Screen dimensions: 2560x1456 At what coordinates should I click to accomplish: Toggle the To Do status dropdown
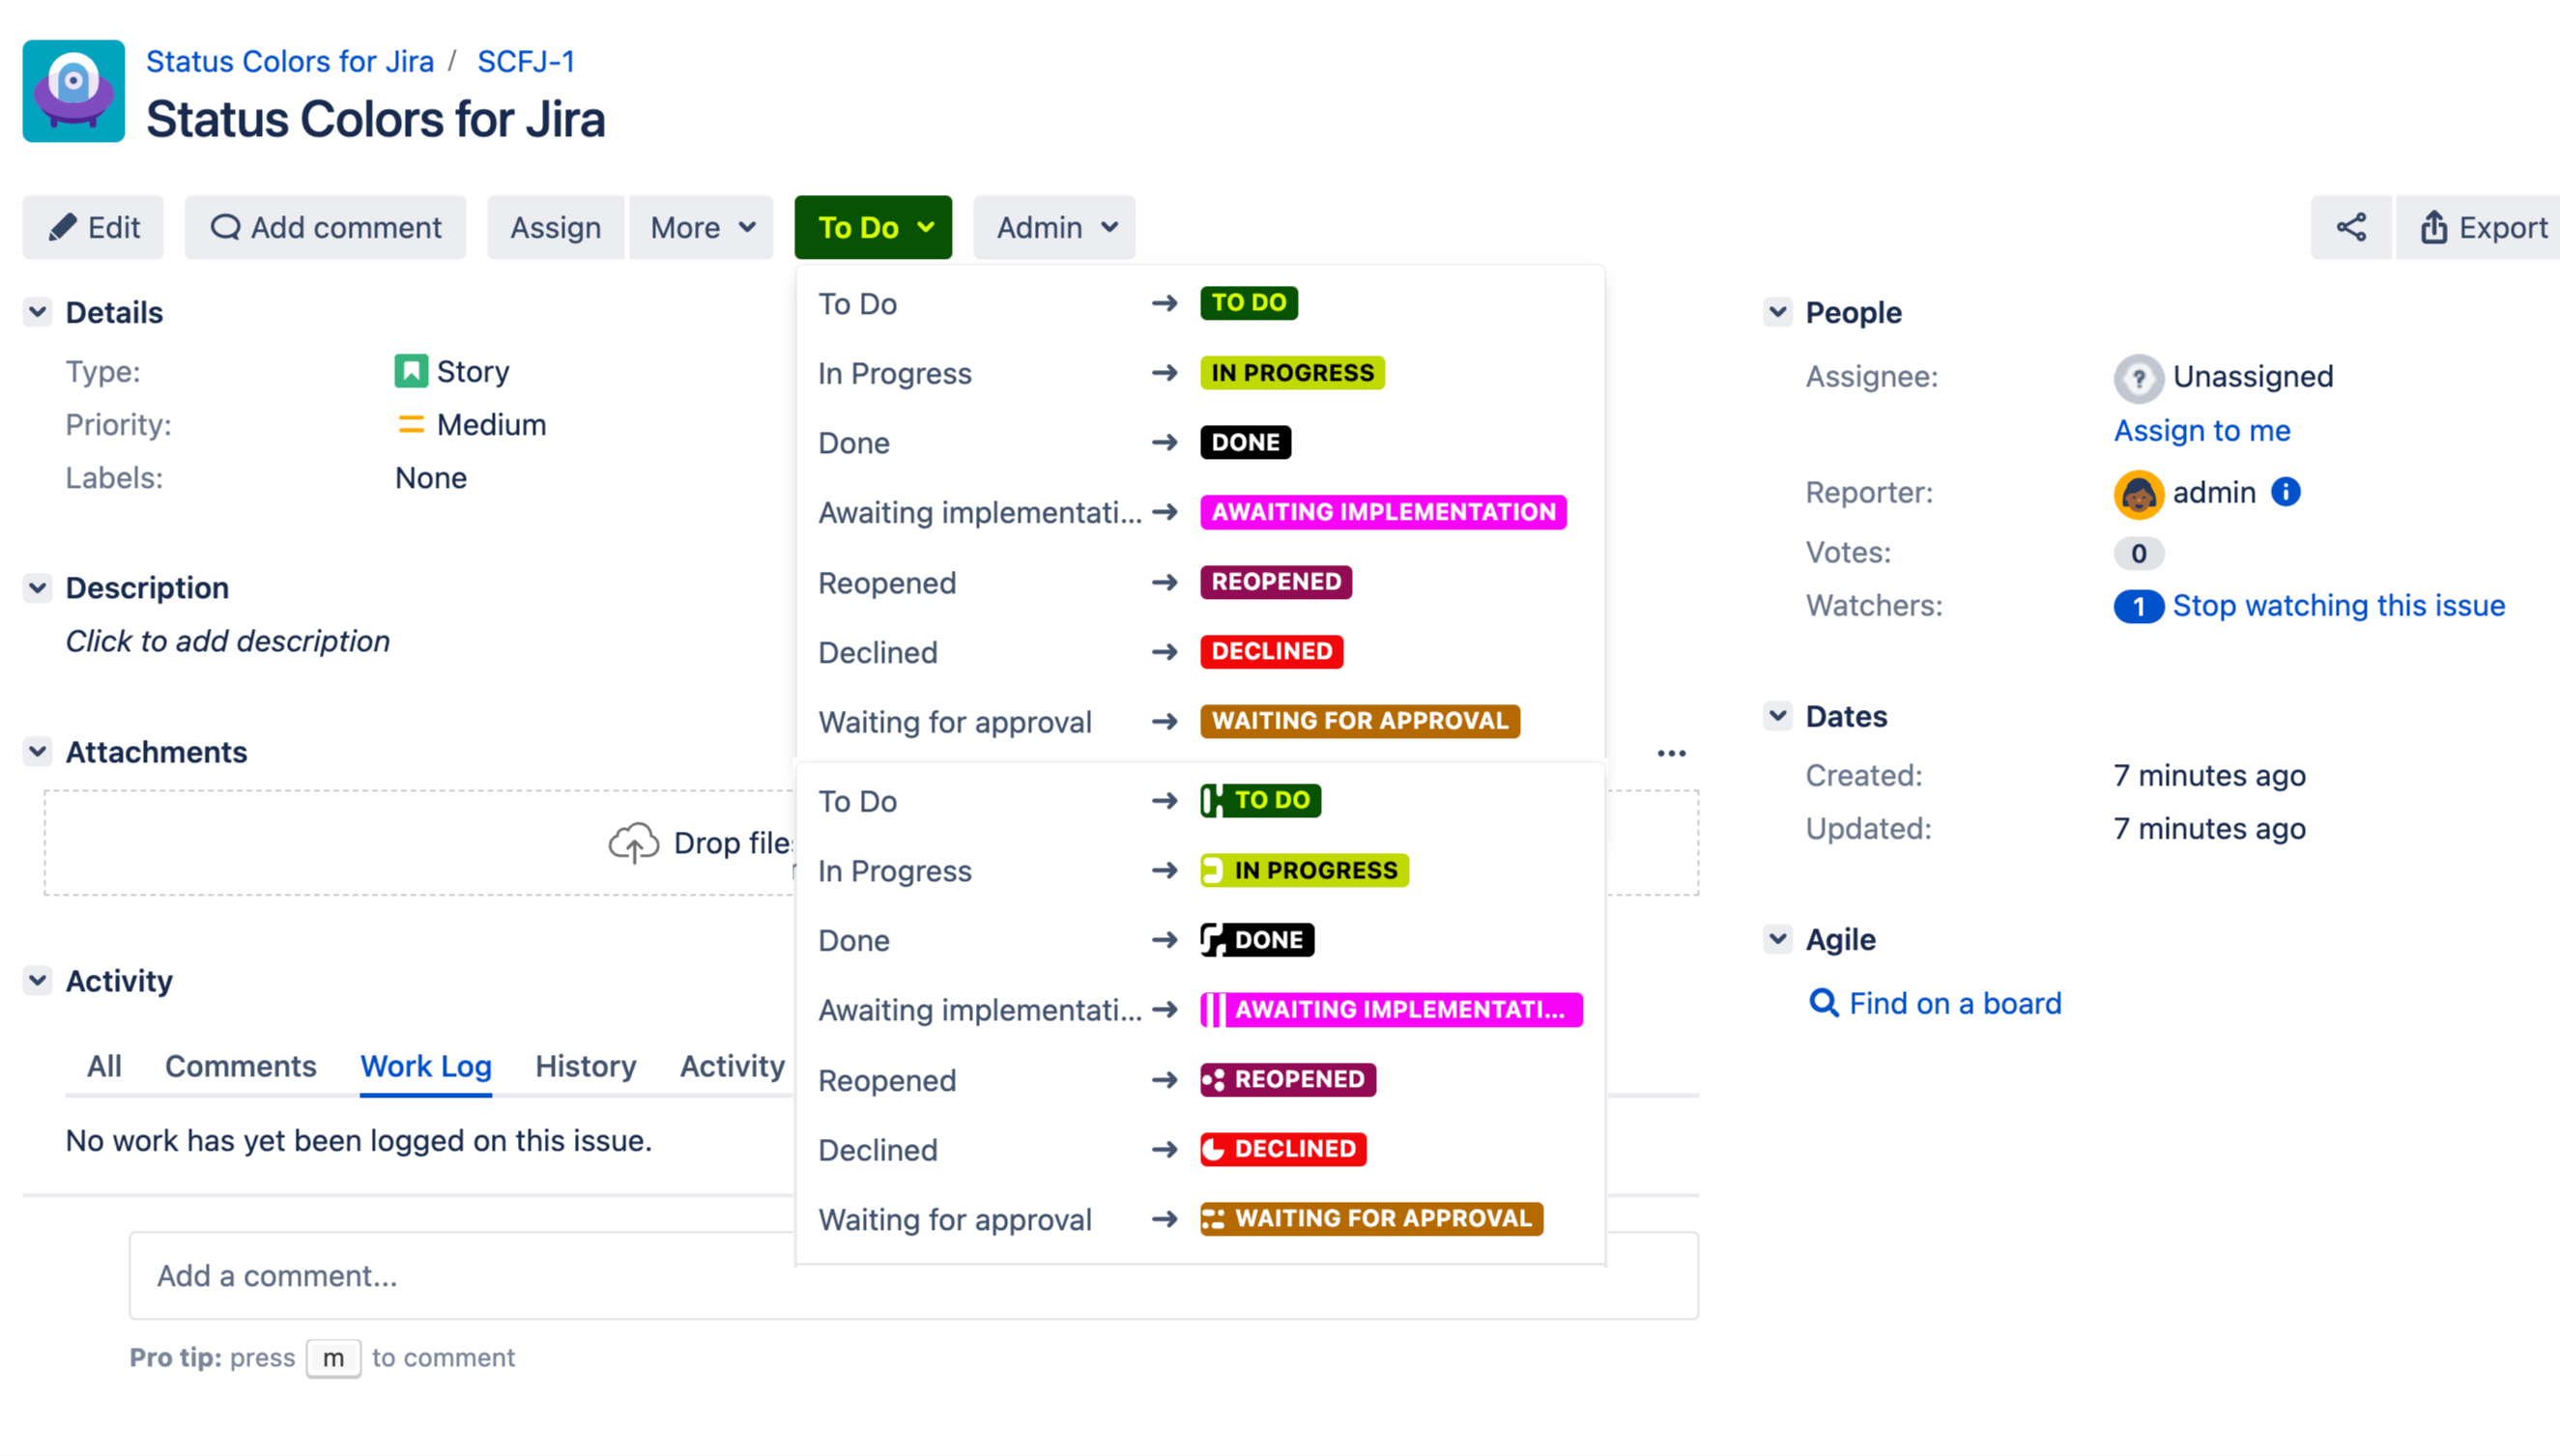click(873, 228)
